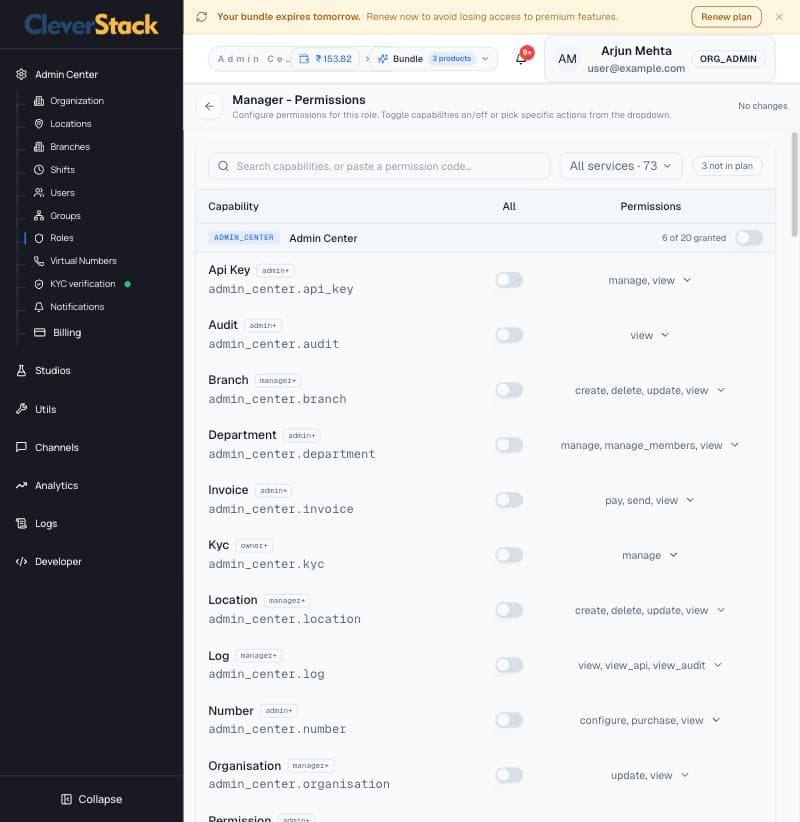Click the AM user avatar

567,59
